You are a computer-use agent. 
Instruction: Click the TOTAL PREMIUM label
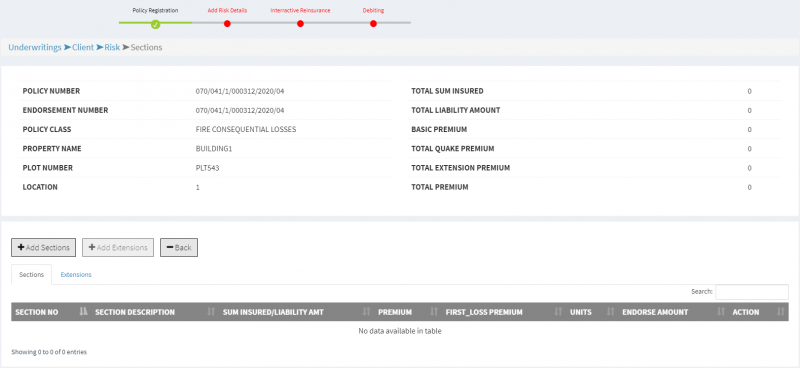(x=440, y=187)
